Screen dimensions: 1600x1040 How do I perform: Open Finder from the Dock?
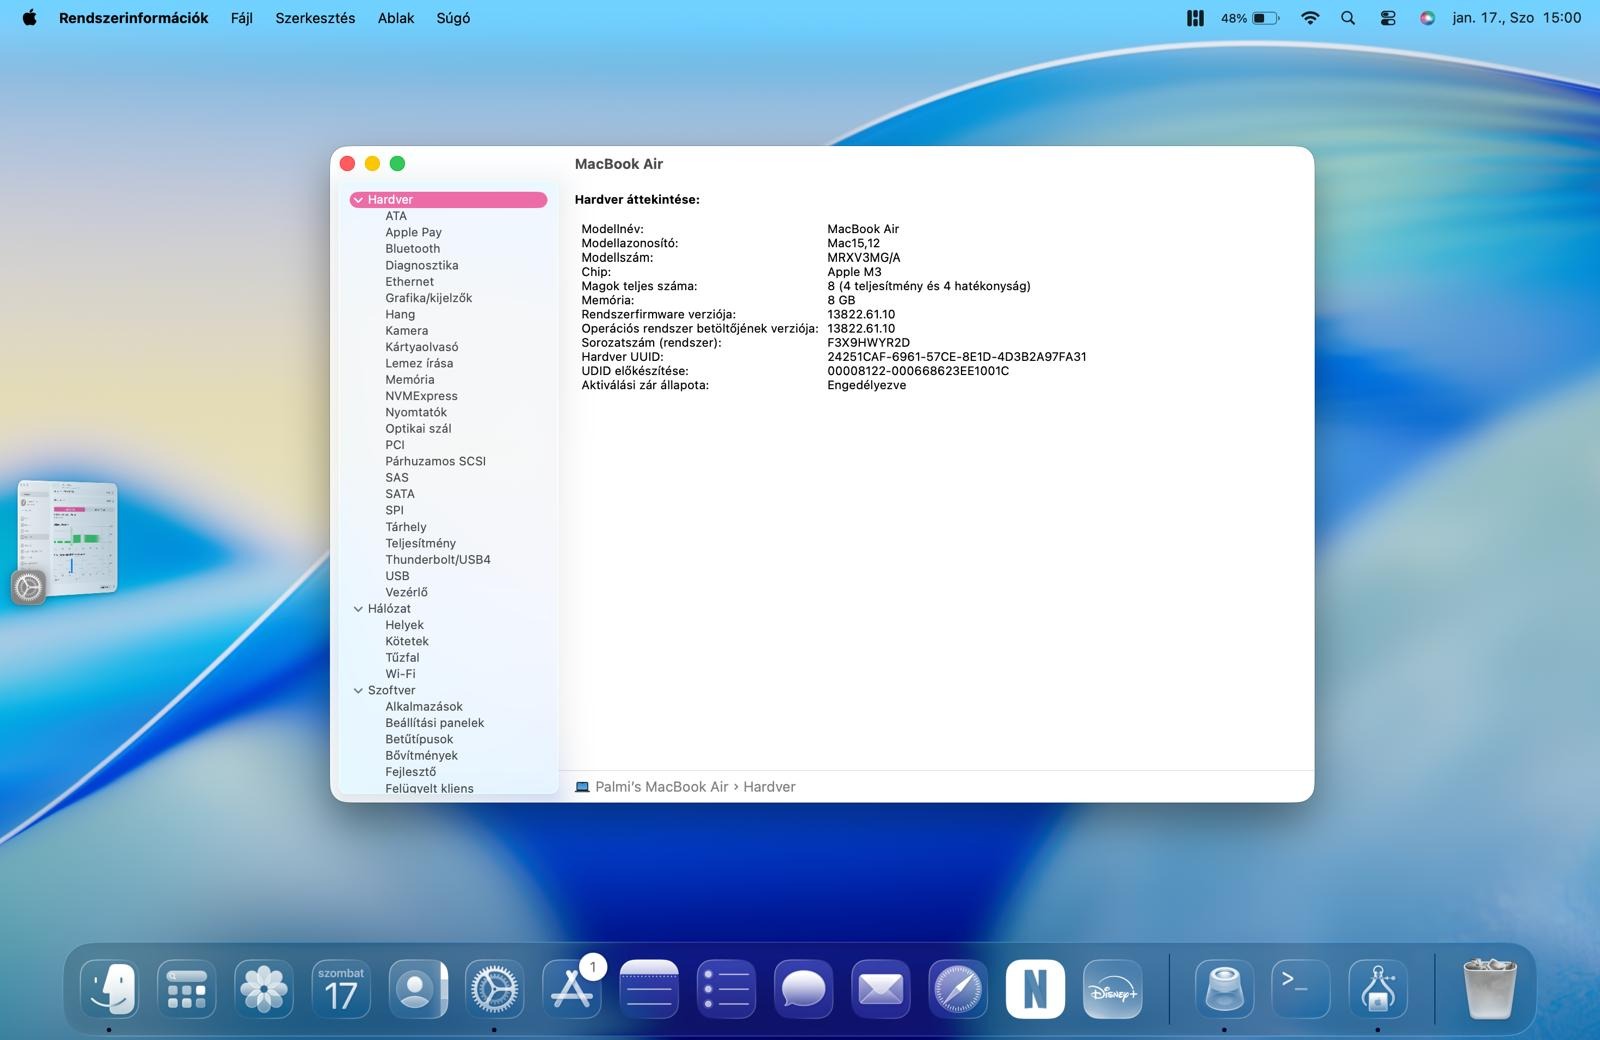point(109,989)
